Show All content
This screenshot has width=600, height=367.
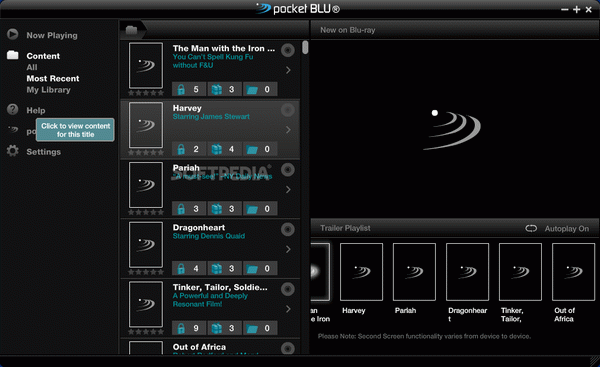pyautogui.click(x=32, y=67)
